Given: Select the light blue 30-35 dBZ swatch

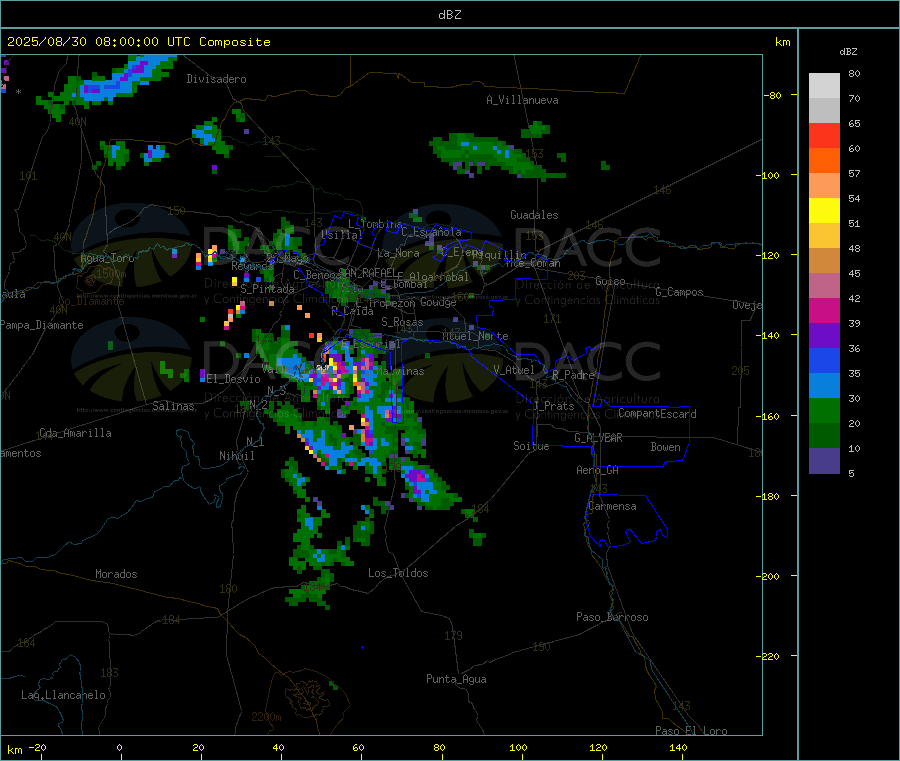Looking at the screenshot, I should [824, 386].
